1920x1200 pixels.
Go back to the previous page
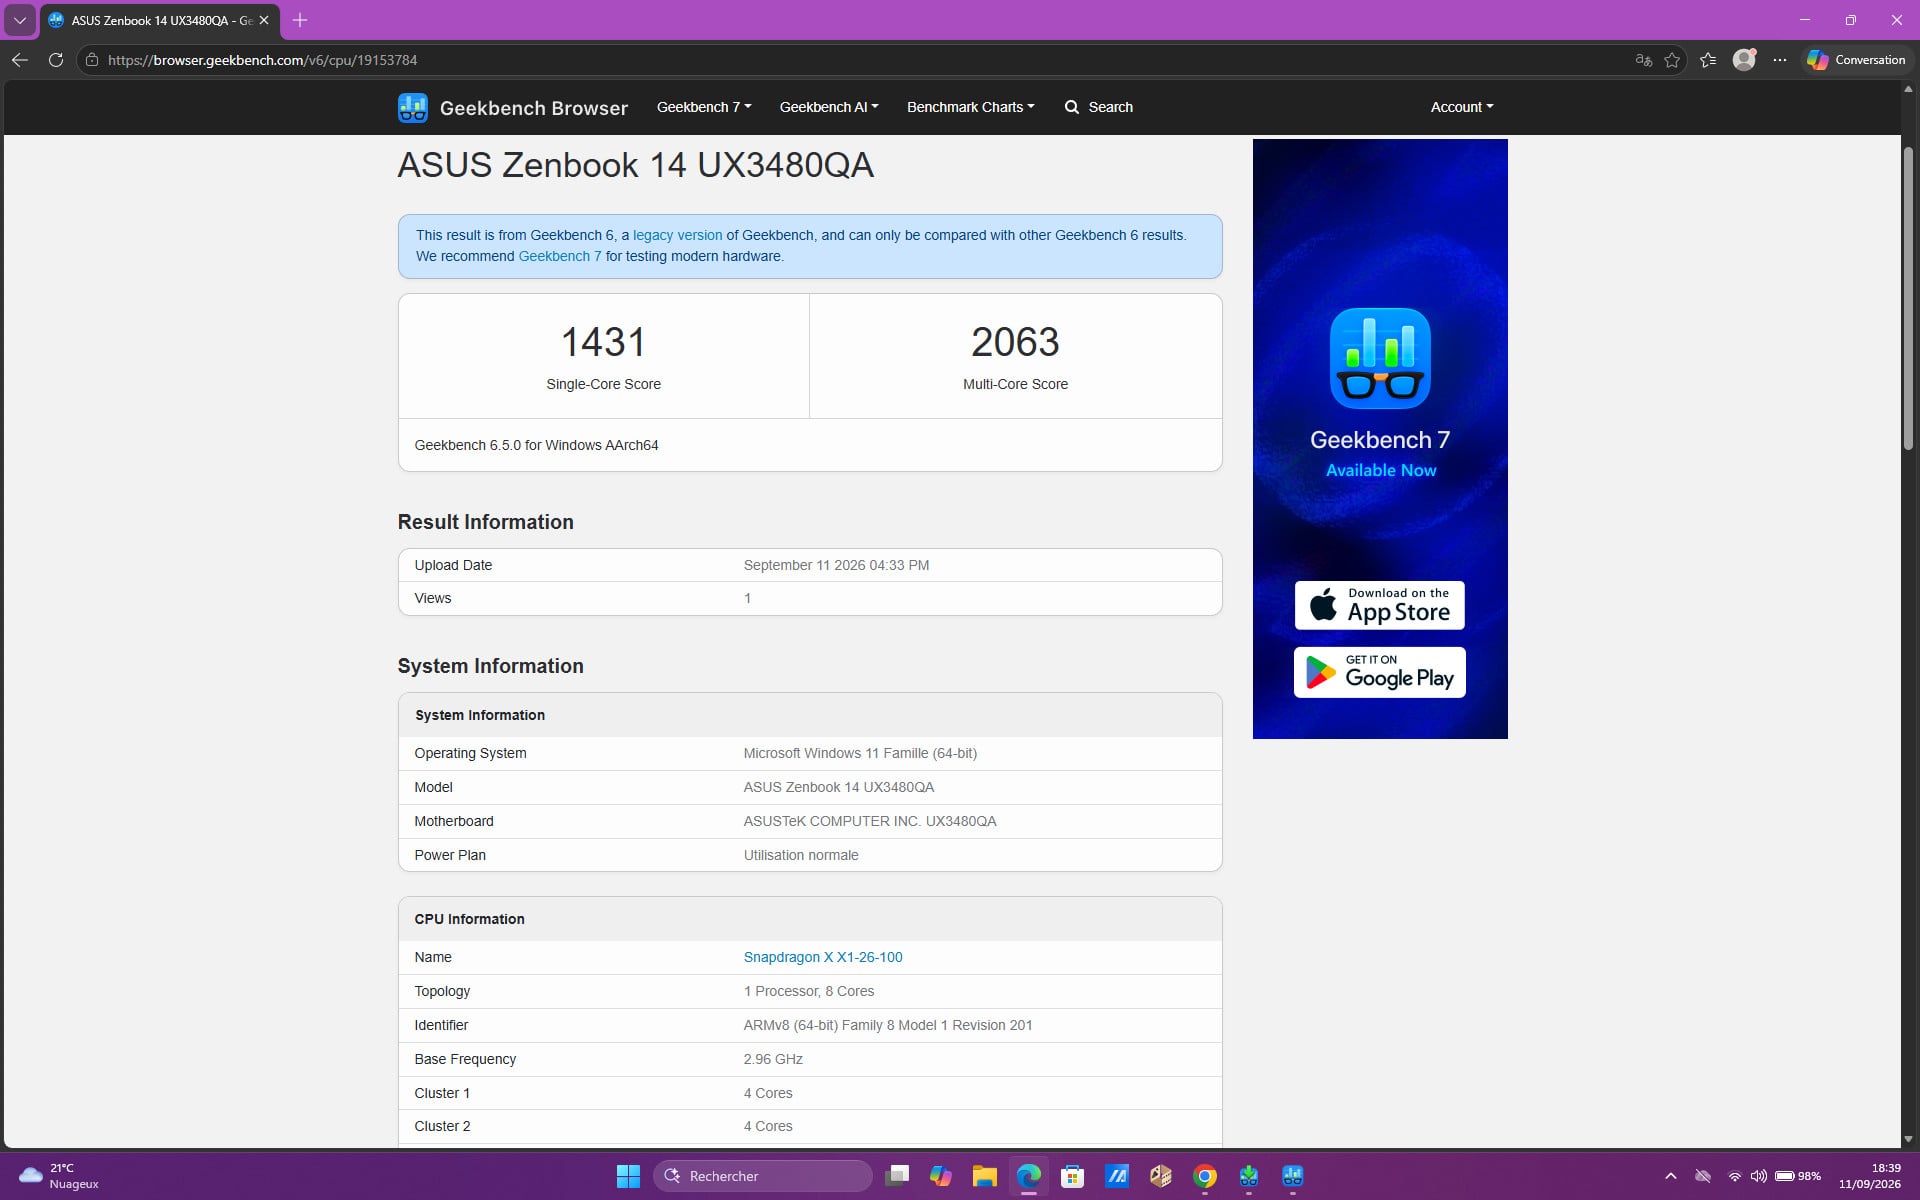click(20, 60)
